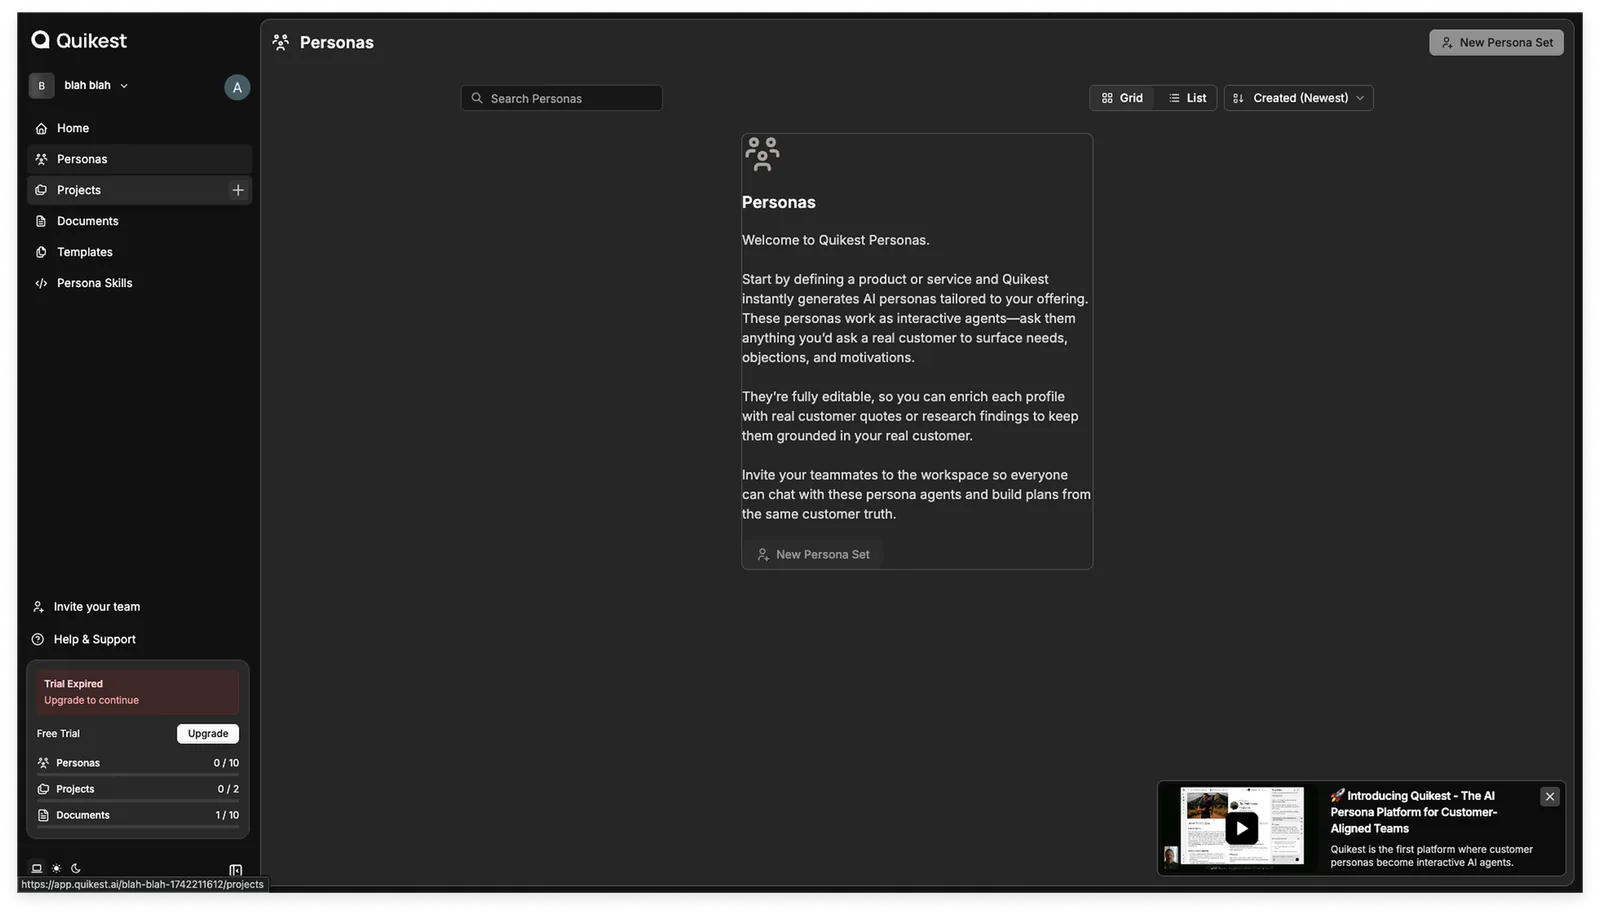Select system theme with the laptop icon

click(37, 869)
